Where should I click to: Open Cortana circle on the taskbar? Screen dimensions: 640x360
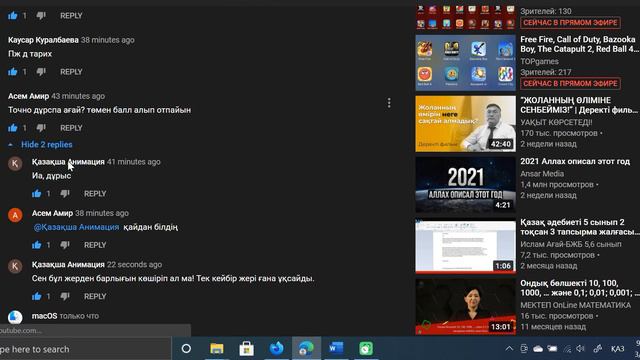(186, 349)
